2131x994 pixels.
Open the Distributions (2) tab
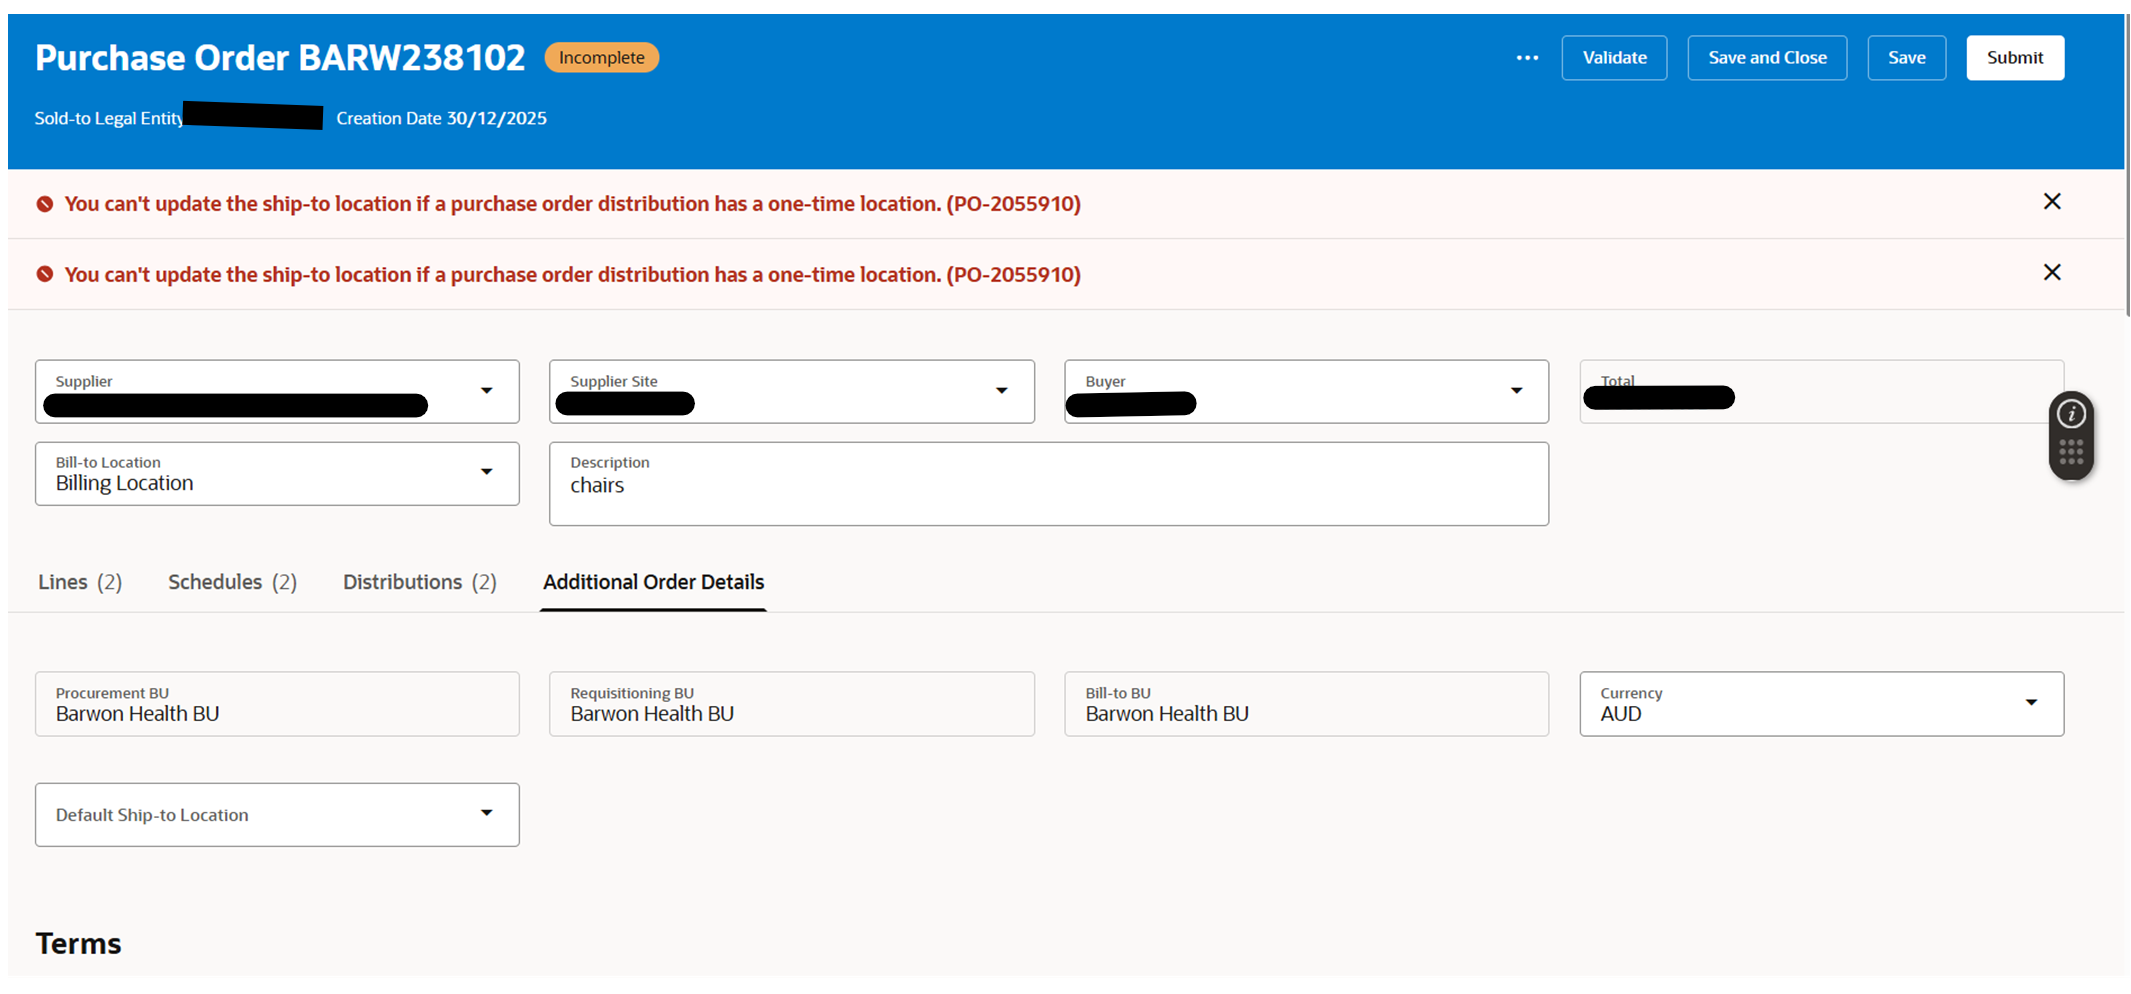tap(419, 582)
